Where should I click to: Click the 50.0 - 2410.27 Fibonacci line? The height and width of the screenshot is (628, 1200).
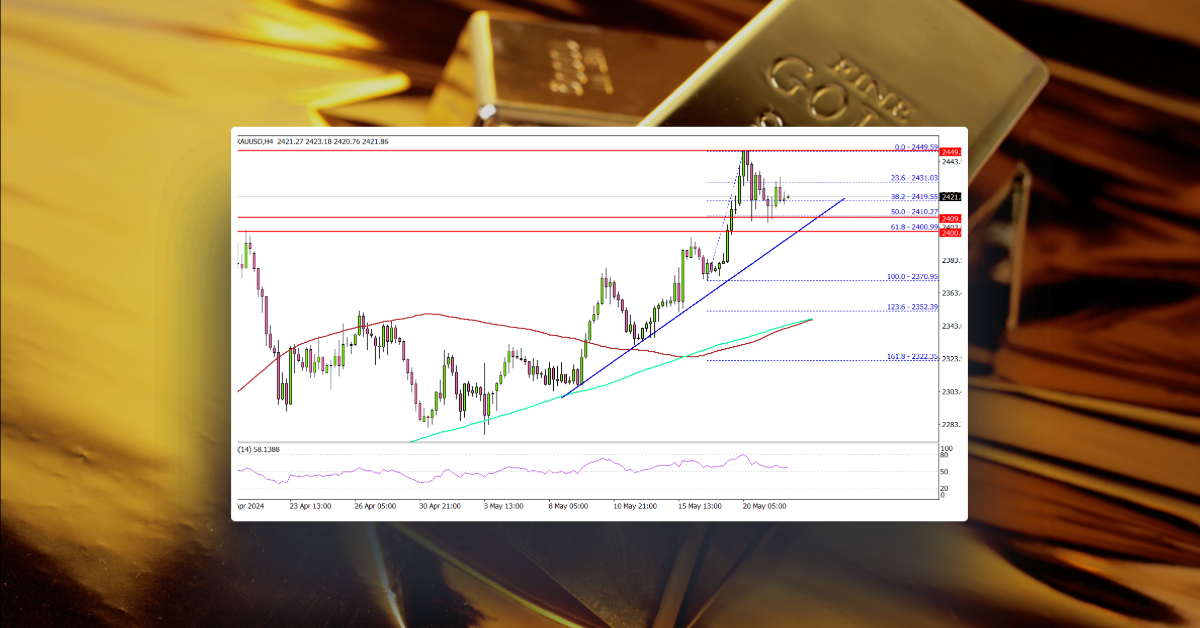[913, 211]
